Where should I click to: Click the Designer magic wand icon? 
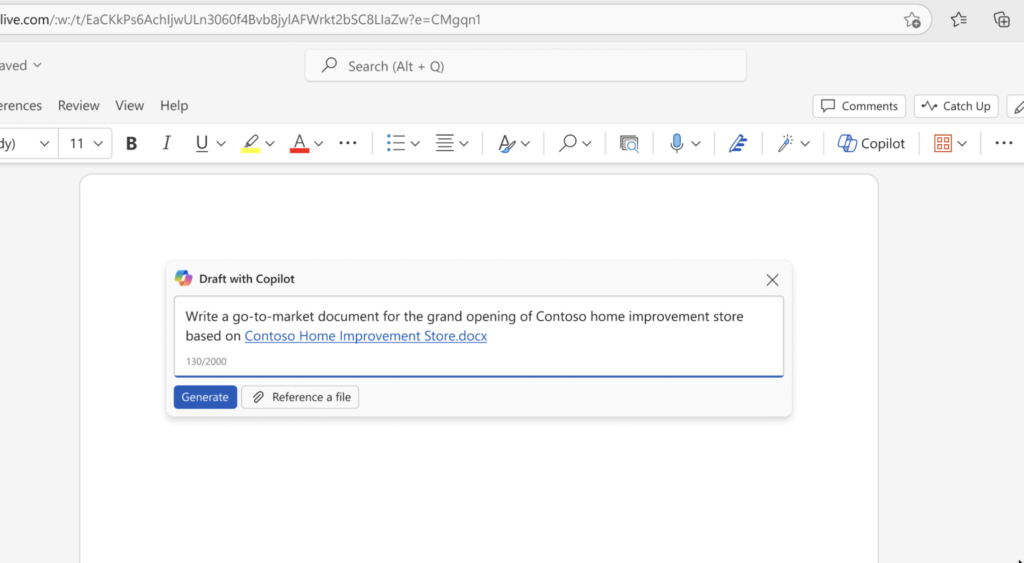(x=786, y=143)
